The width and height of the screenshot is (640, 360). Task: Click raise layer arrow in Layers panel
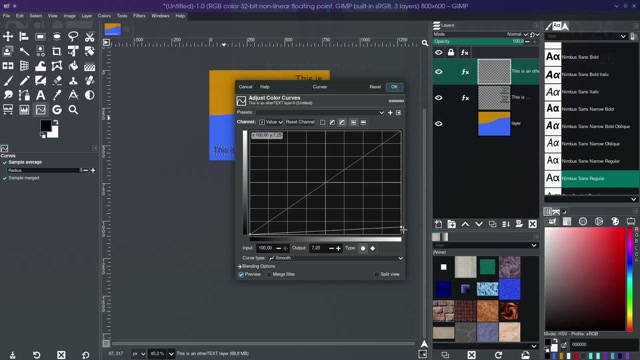click(x=465, y=224)
